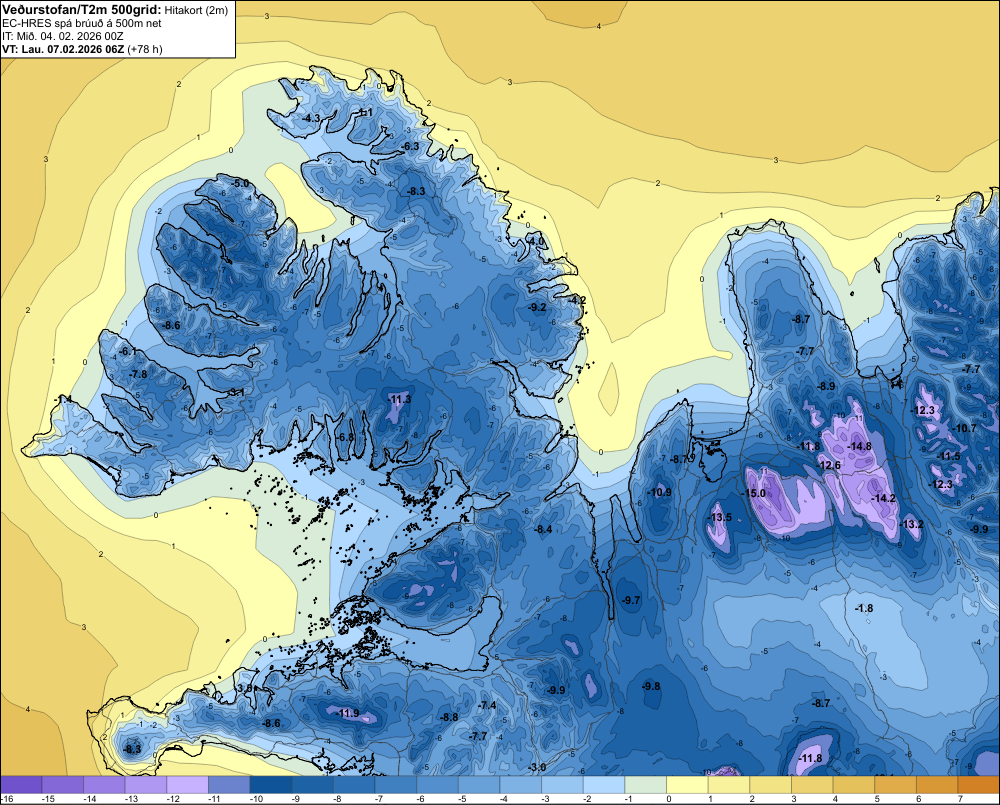This screenshot has width=1000, height=805.
Task: Click the -9.7 temperature value
Action: [x=631, y=600]
